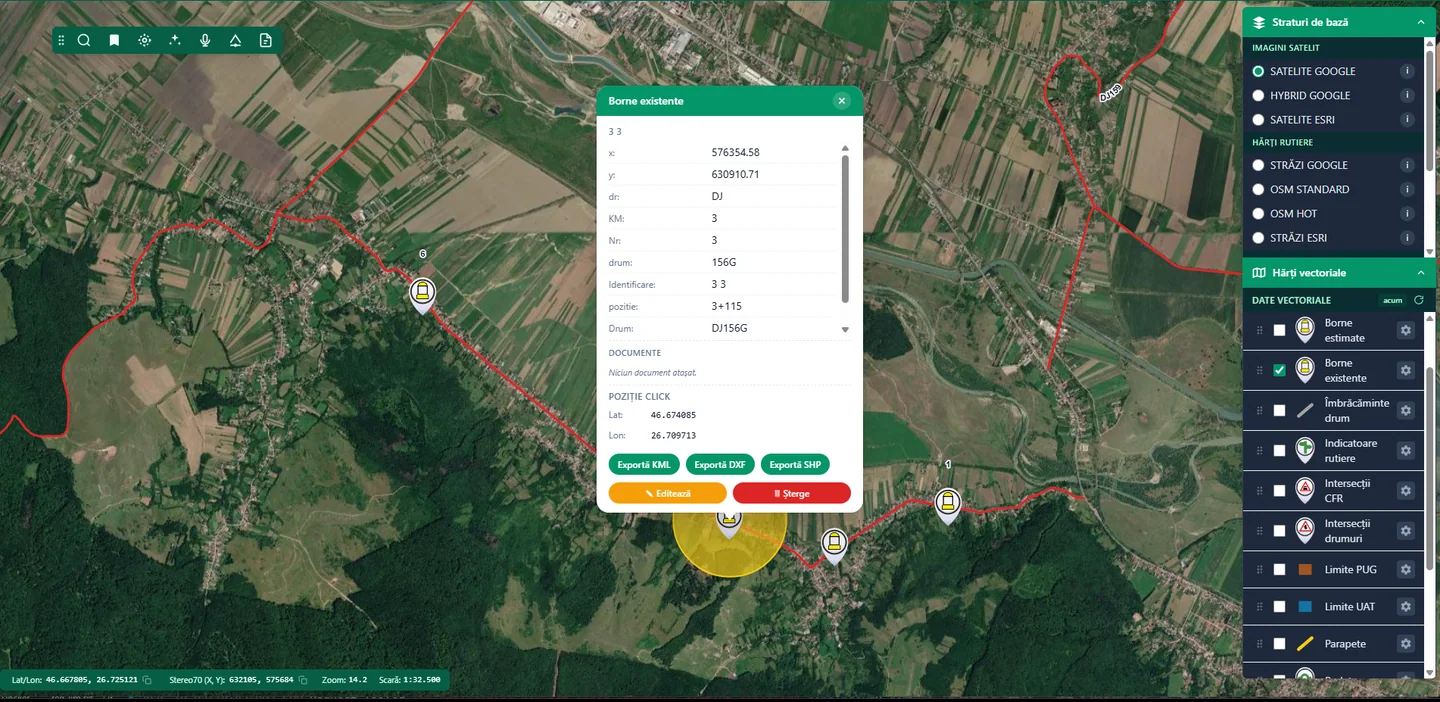Collapse the Straturi de bază panel
Viewport: 1440px width, 702px height.
pyautogui.click(x=1420, y=22)
